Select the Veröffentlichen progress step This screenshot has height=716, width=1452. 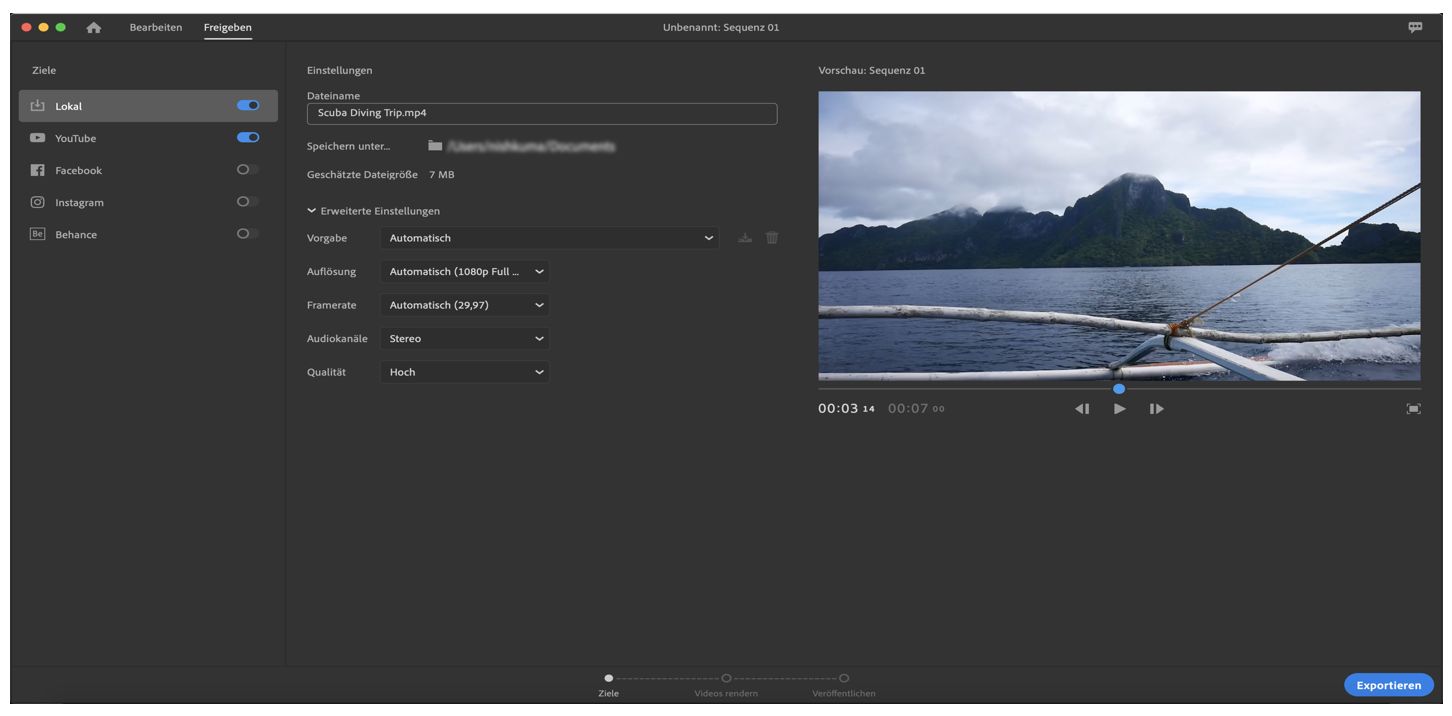click(x=844, y=686)
